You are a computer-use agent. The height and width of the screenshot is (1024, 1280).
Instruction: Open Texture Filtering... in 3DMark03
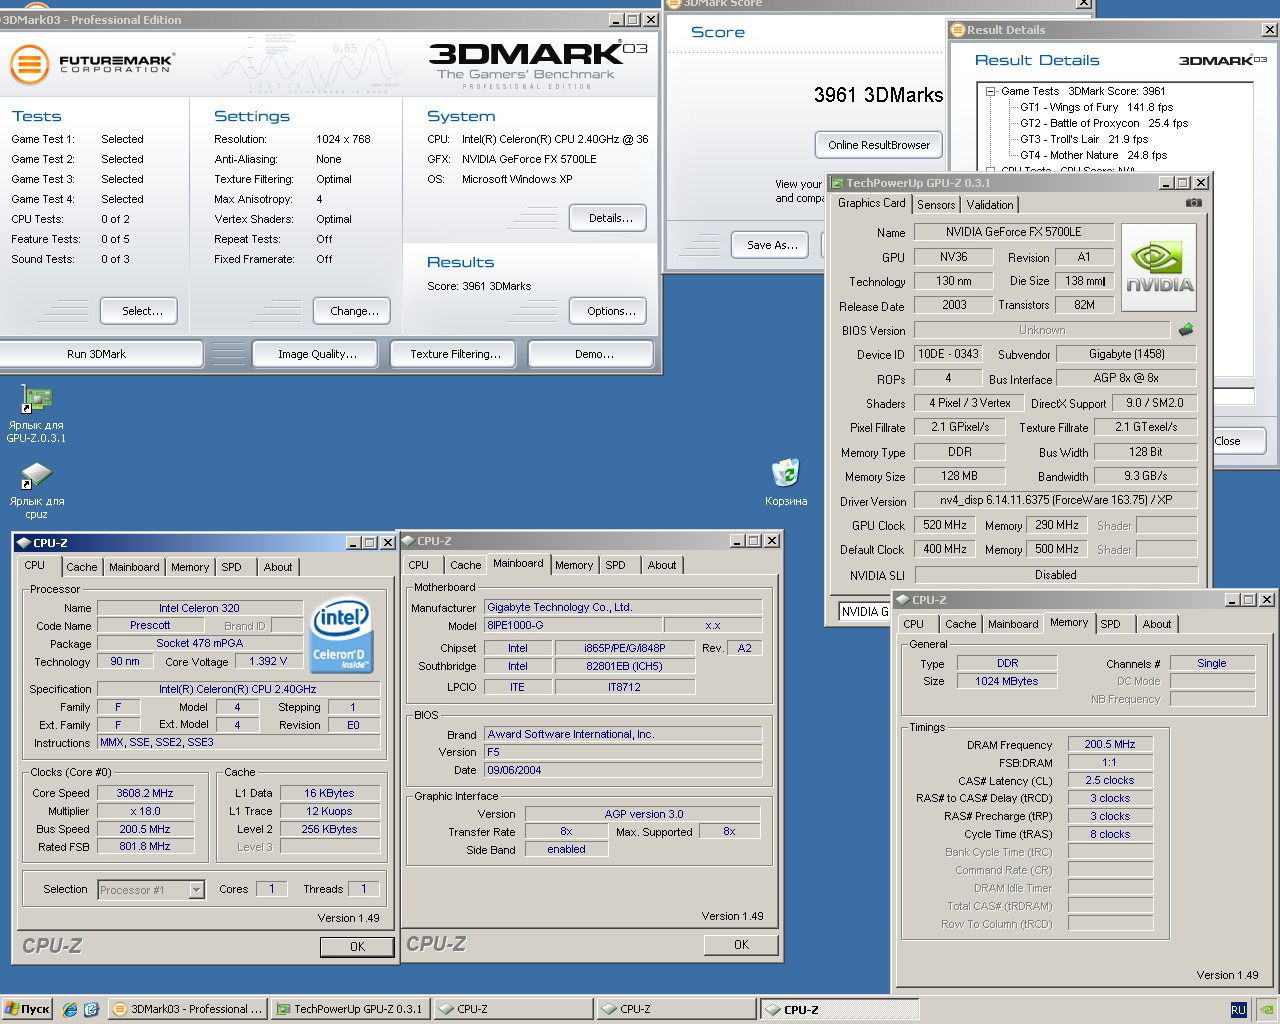pyautogui.click(x=455, y=354)
